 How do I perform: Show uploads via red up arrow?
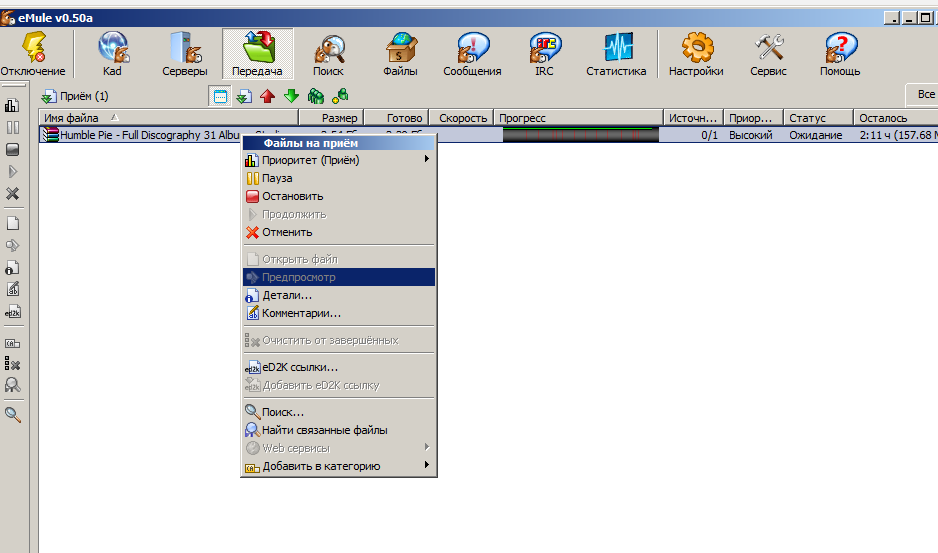tap(267, 96)
